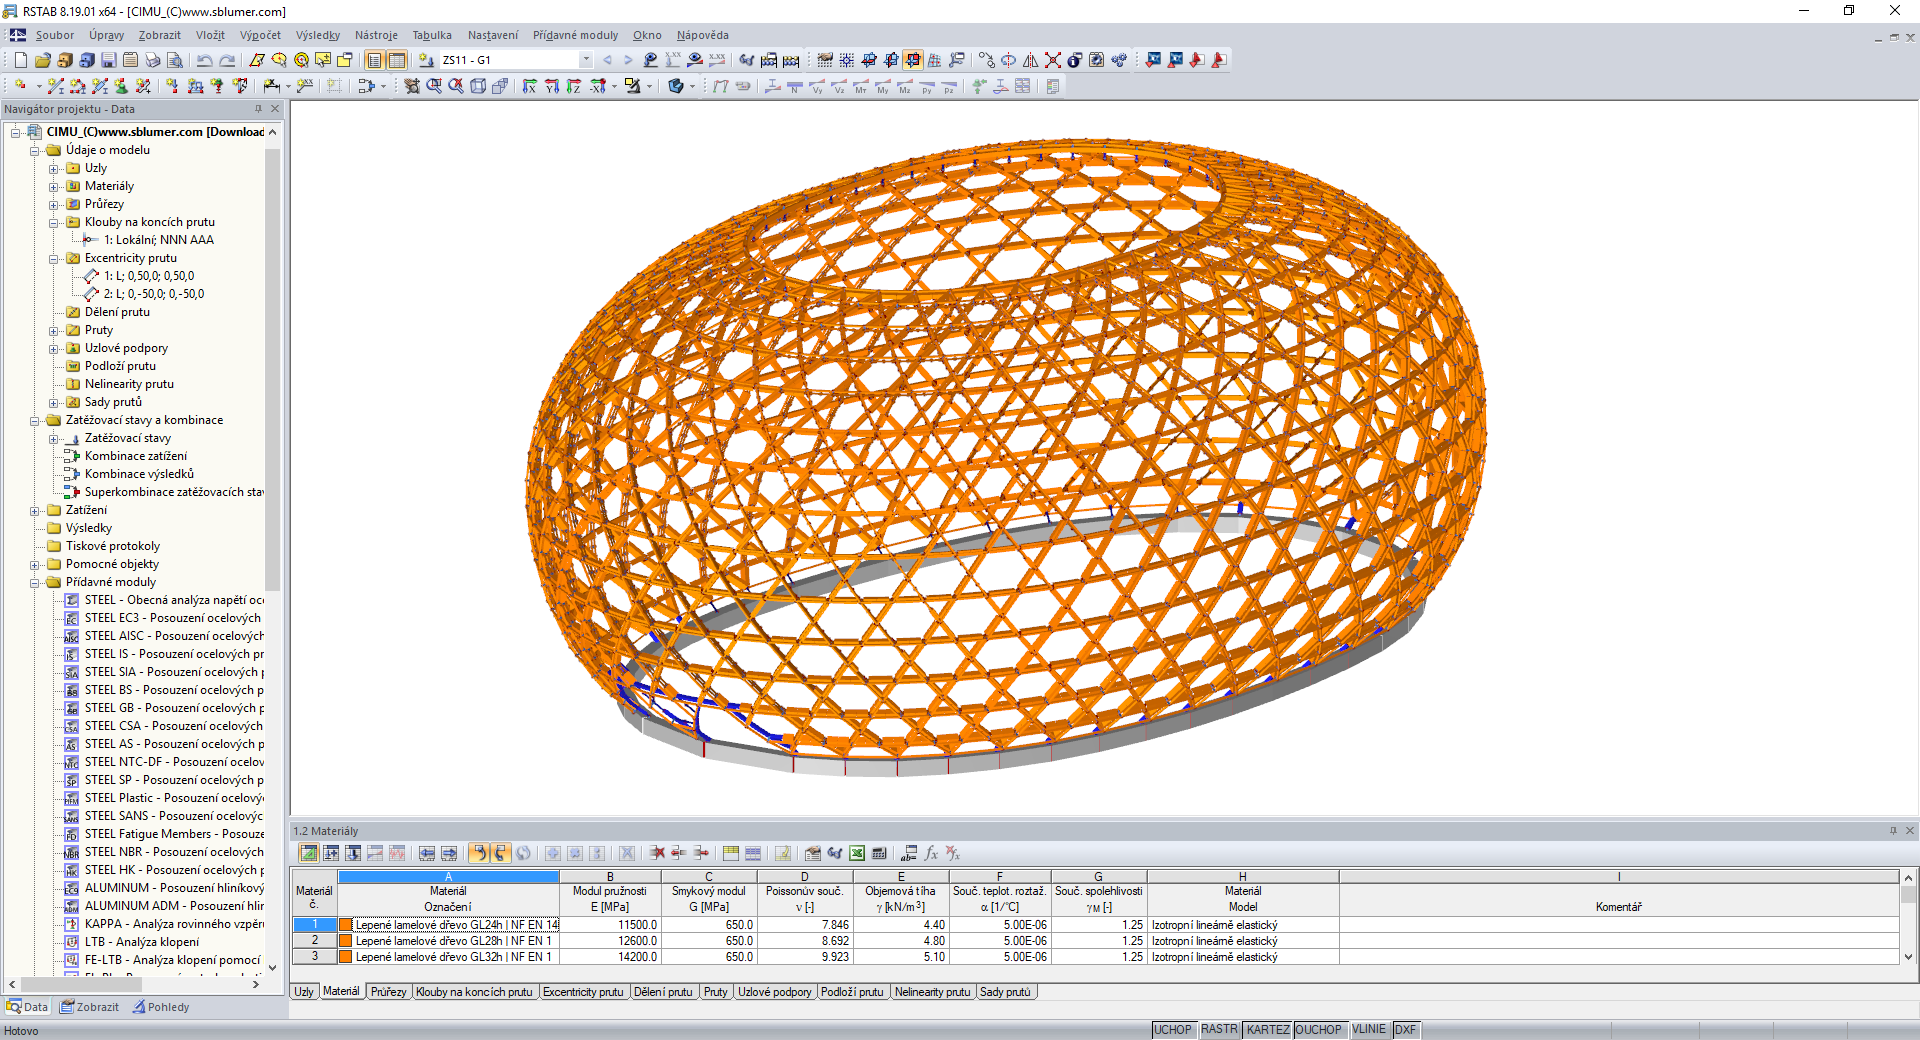Toggle the highlighted rotate-left icon in table toolbar
The width and height of the screenshot is (1920, 1040).
[481, 853]
